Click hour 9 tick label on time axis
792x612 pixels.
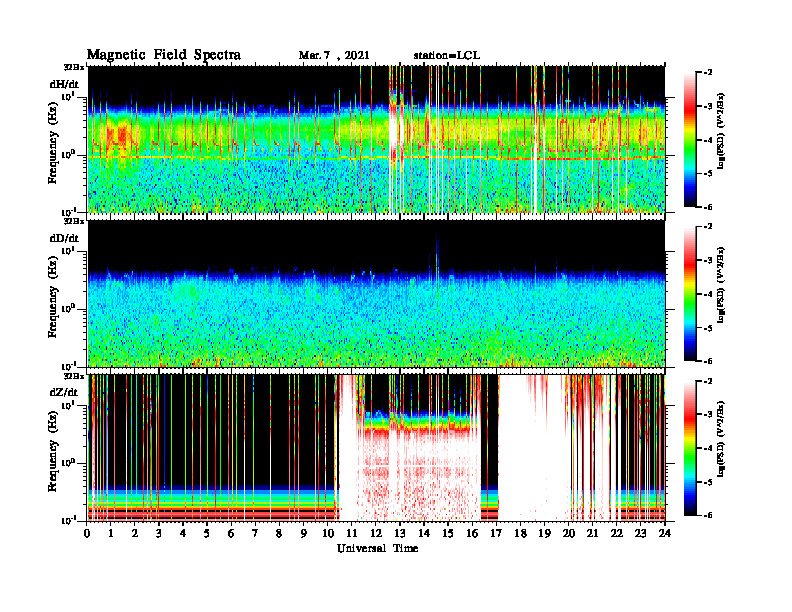pyautogui.click(x=304, y=533)
